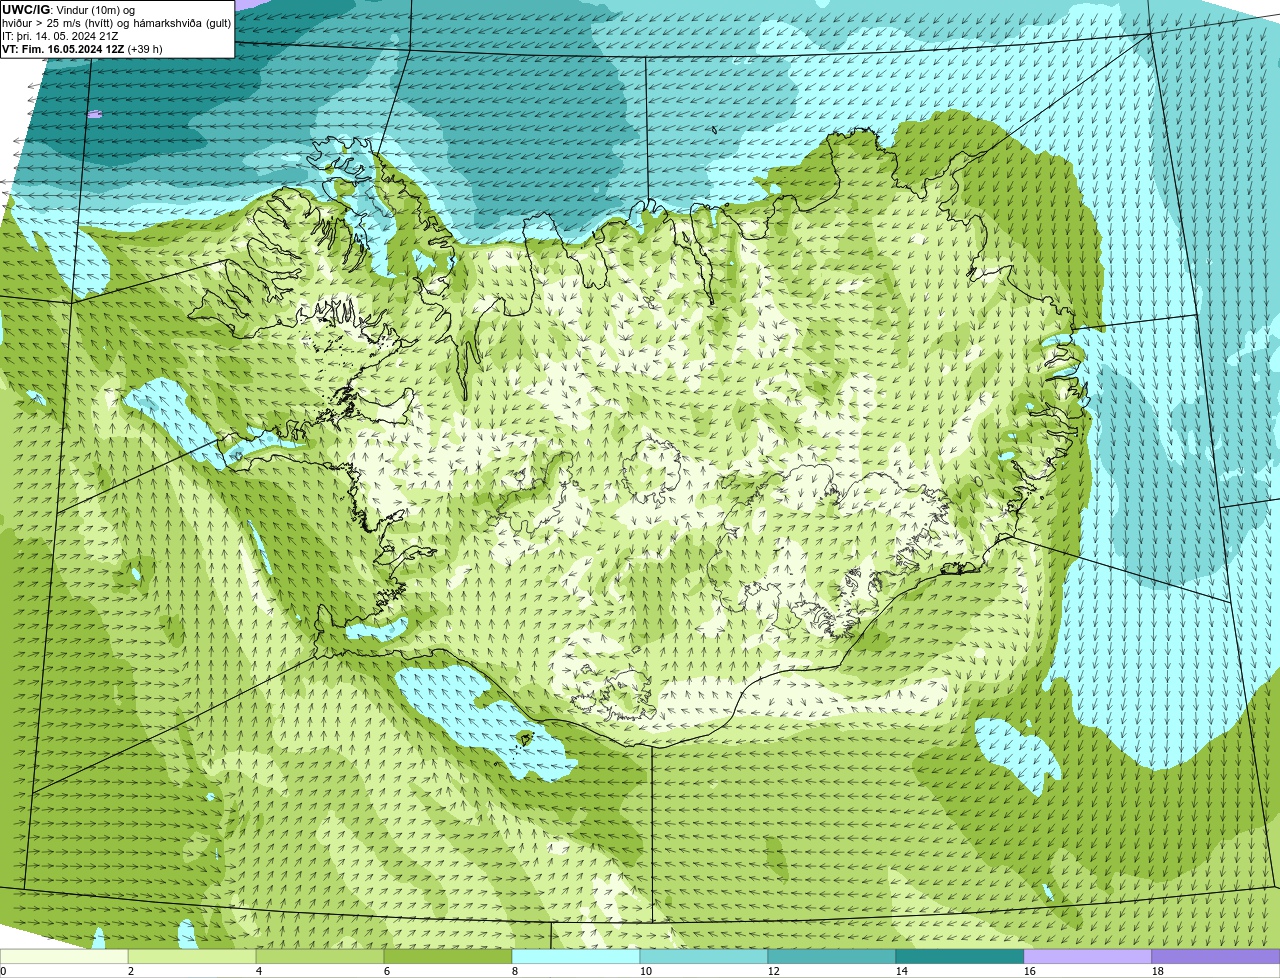Click the '2' legend scale label
Viewport: 1280px width, 978px height.
pos(131,971)
